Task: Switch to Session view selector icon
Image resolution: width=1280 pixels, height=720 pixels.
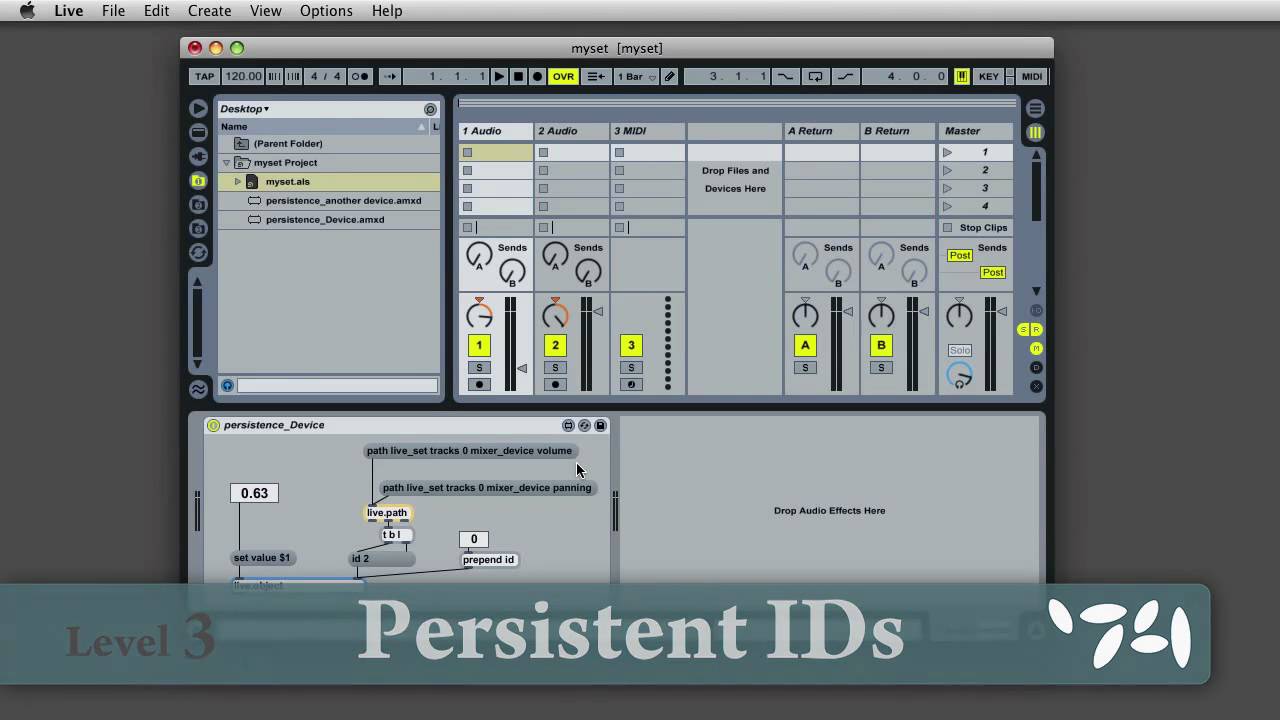Action: click(x=1035, y=132)
